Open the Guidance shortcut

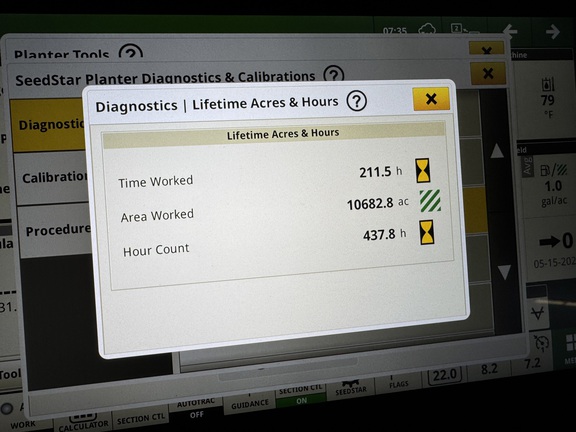(x=249, y=403)
